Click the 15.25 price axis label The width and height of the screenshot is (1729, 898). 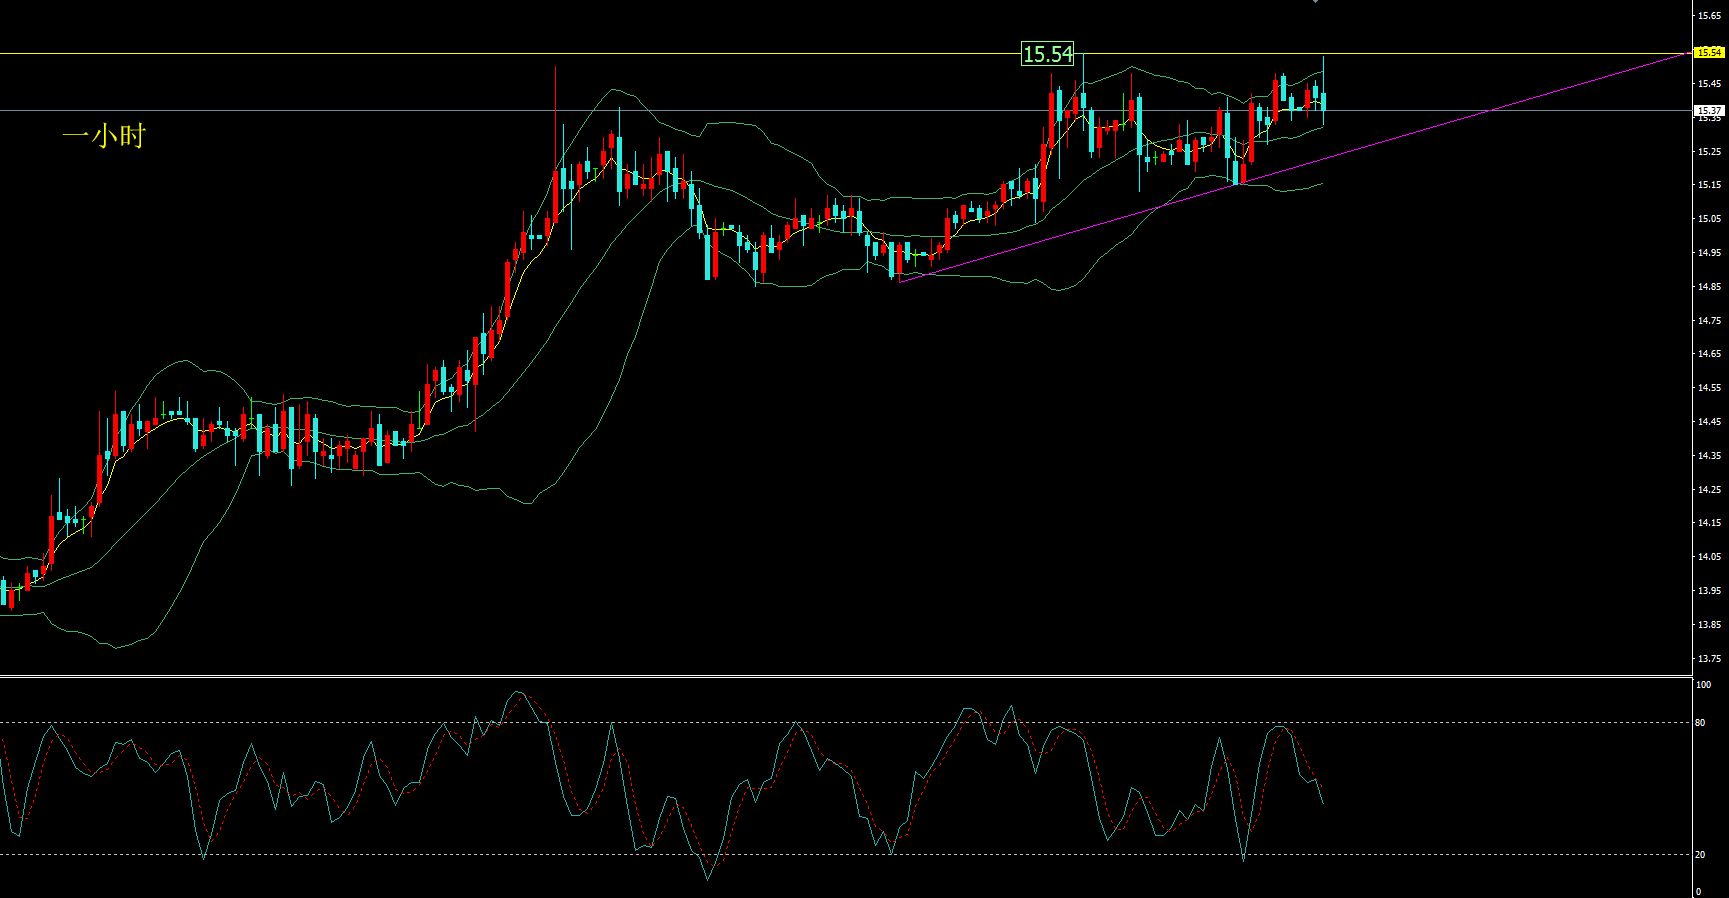(x=1709, y=152)
